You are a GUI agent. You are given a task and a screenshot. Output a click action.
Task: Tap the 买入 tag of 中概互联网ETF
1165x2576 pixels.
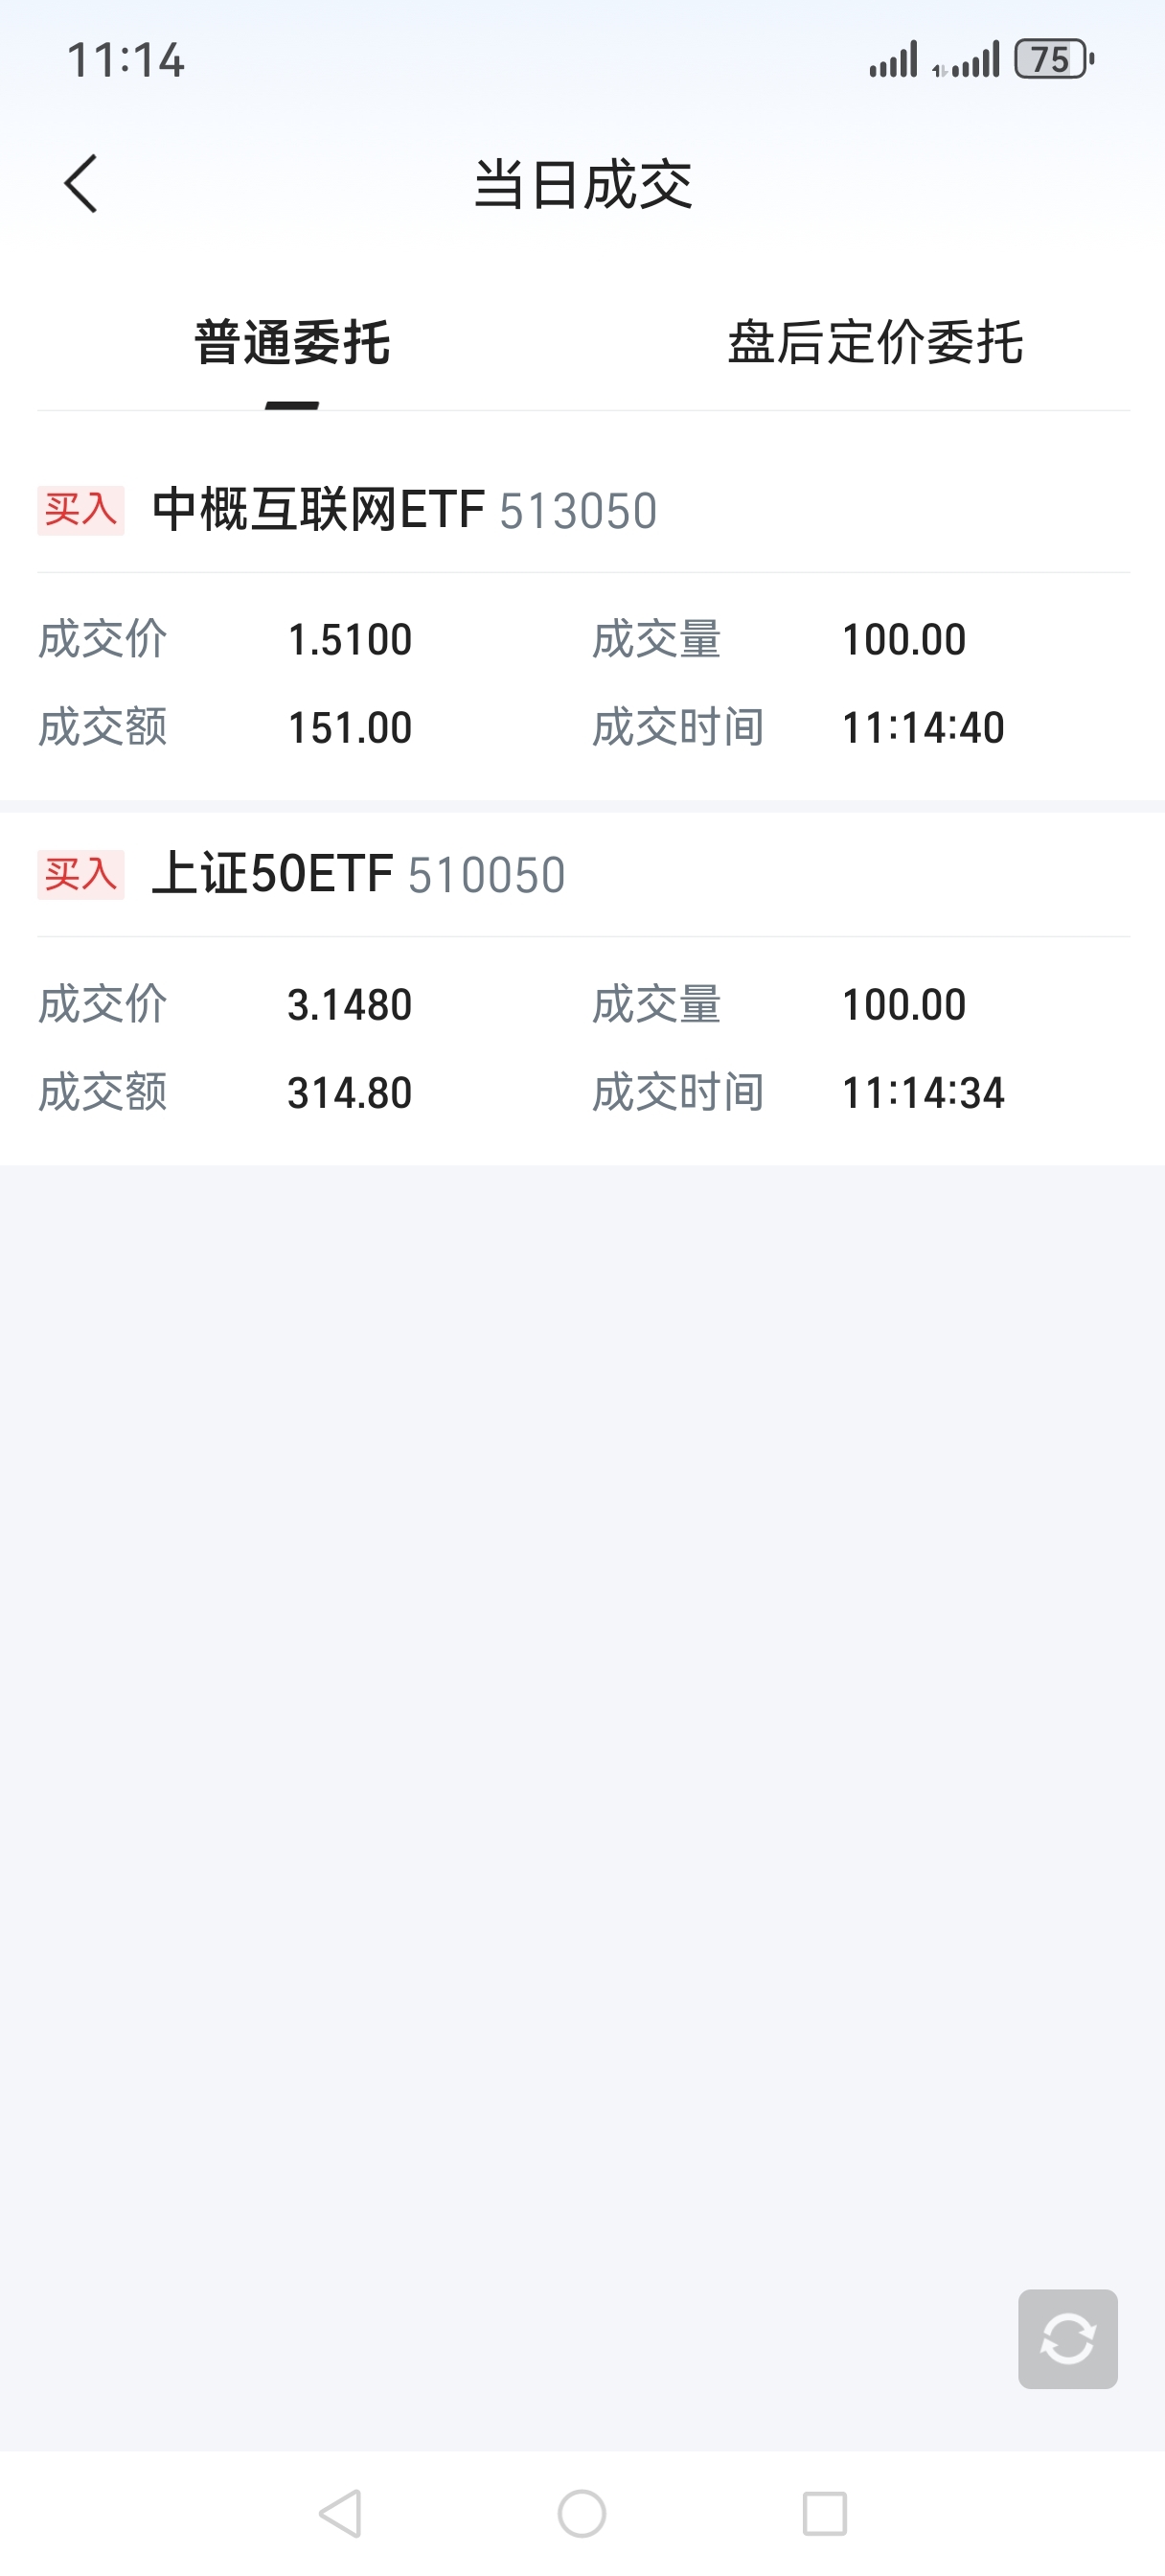click(x=81, y=510)
